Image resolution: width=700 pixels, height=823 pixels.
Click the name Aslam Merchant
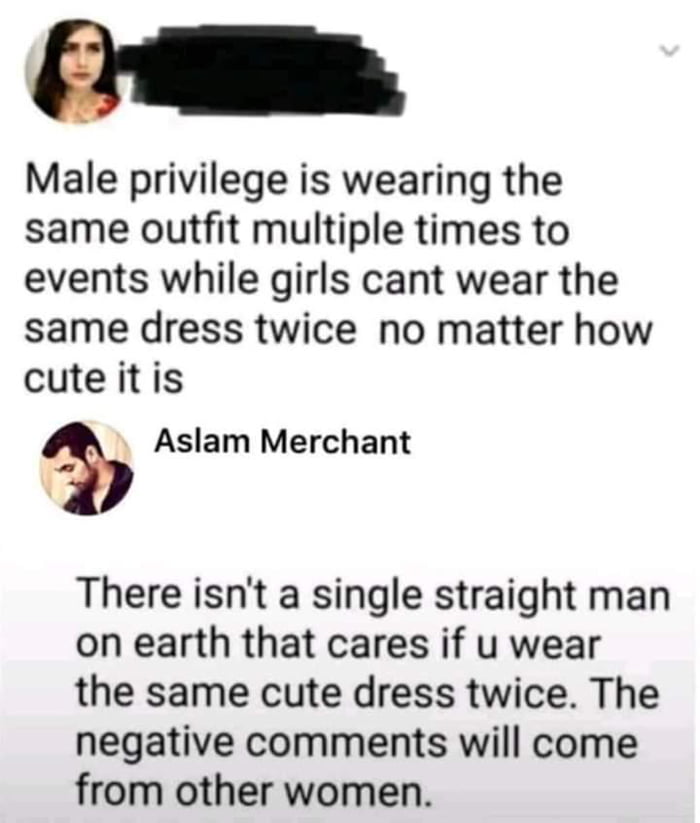pyautogui.click(x=282, y=443)
